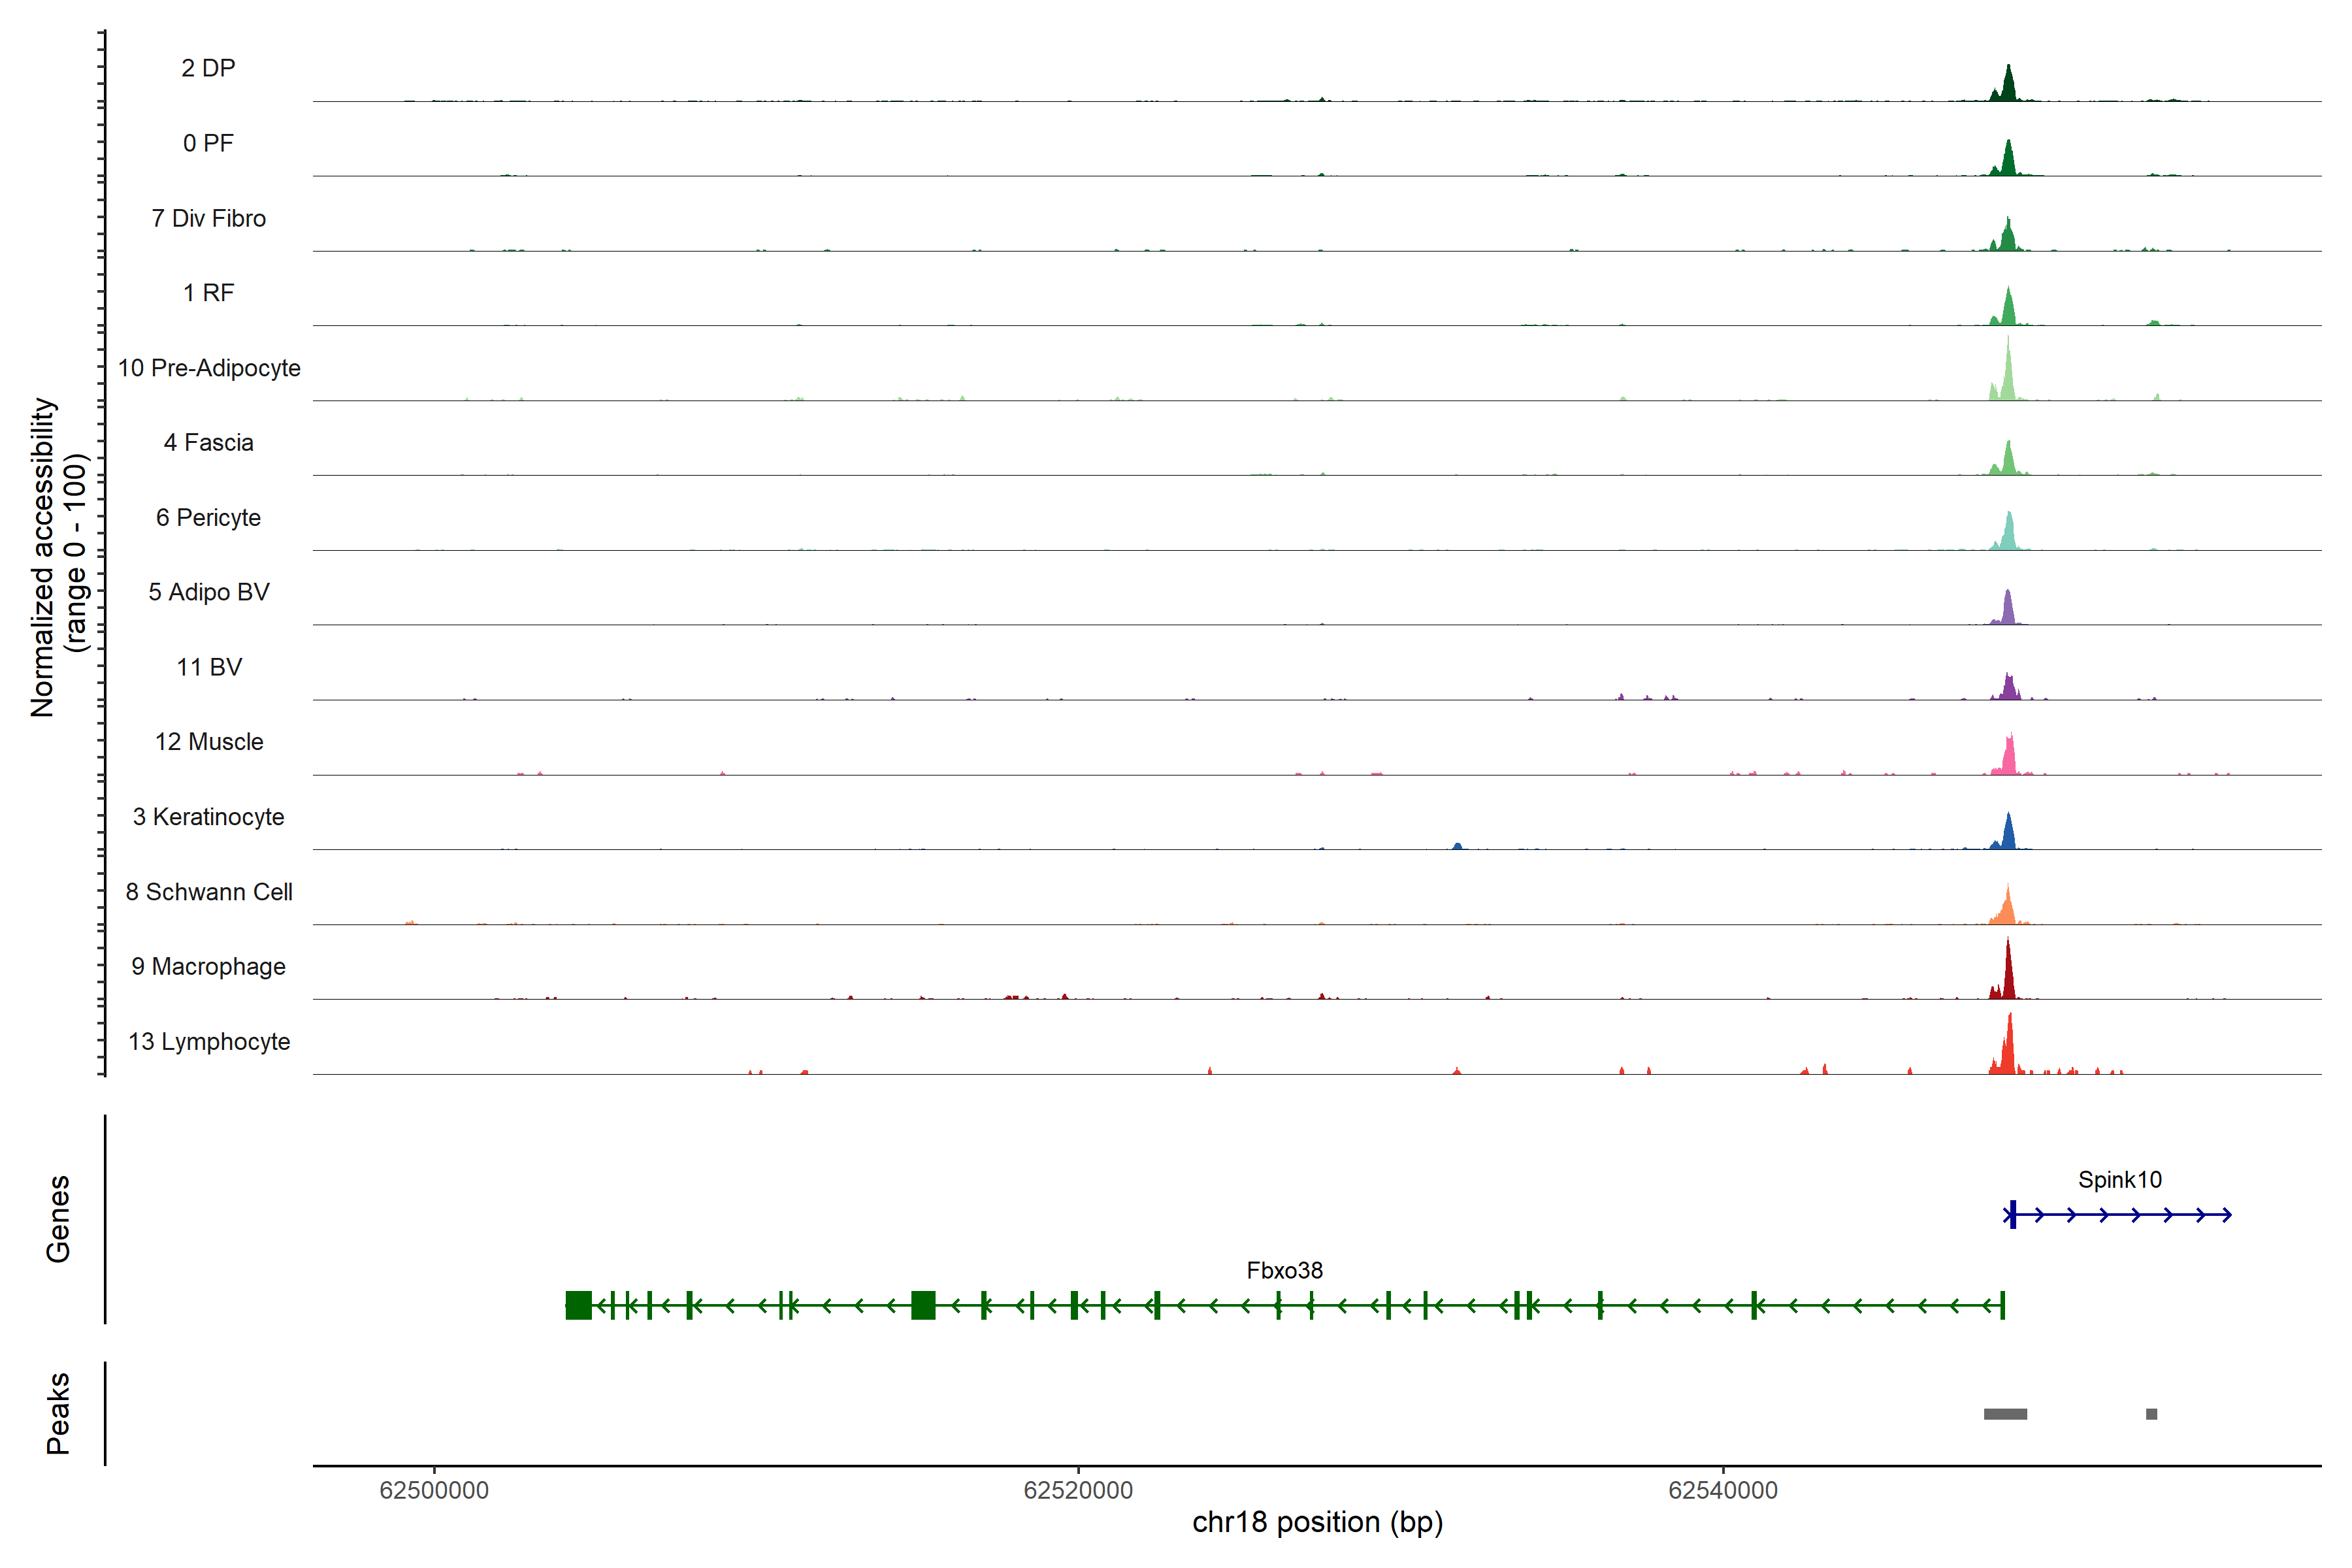
Task: Click the Fbxo38 gene label
Action: [x=1284, y=1270]
